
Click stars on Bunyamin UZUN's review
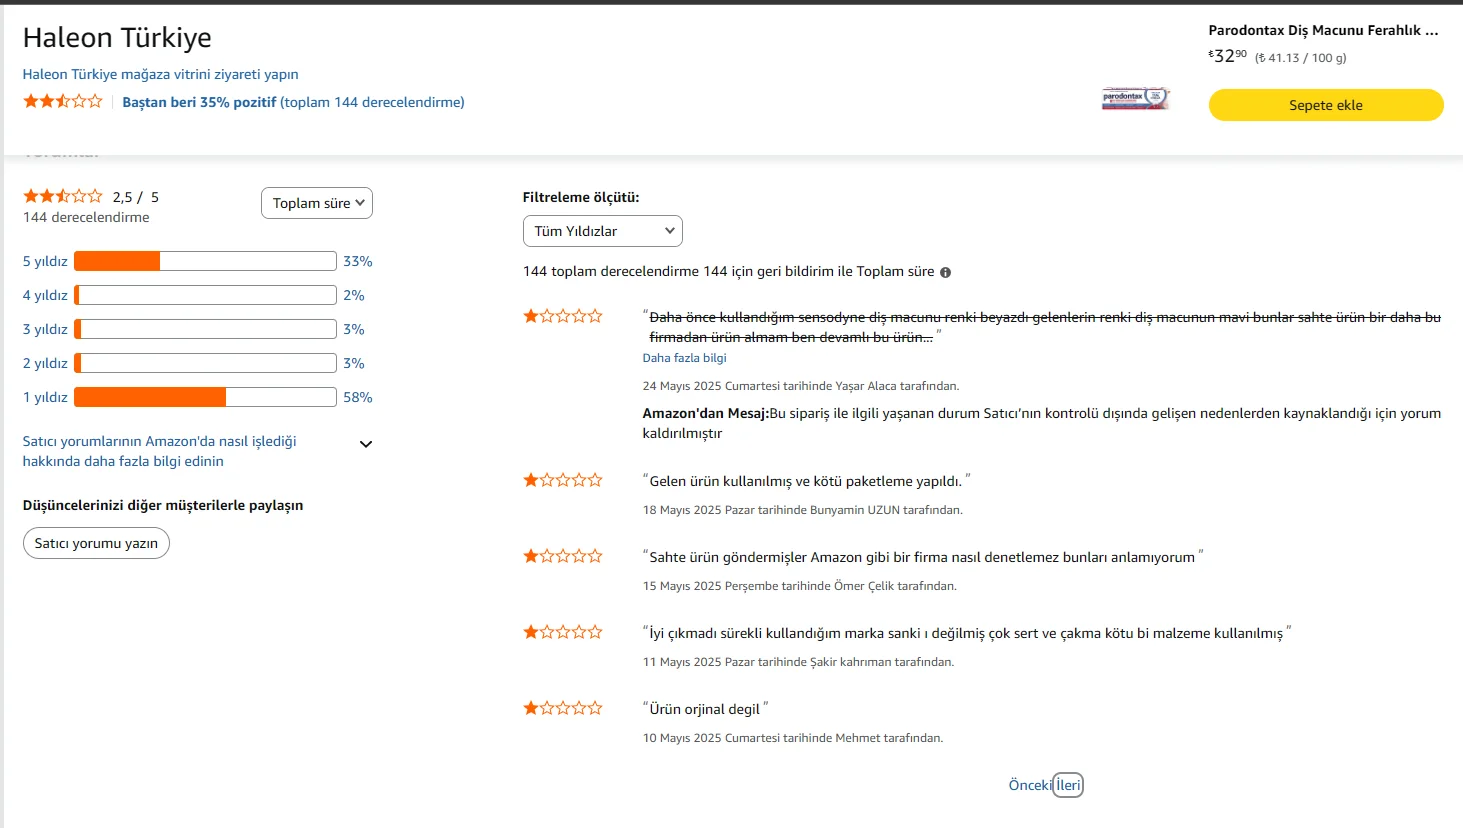pyautogui.click(x=563, y=480)
